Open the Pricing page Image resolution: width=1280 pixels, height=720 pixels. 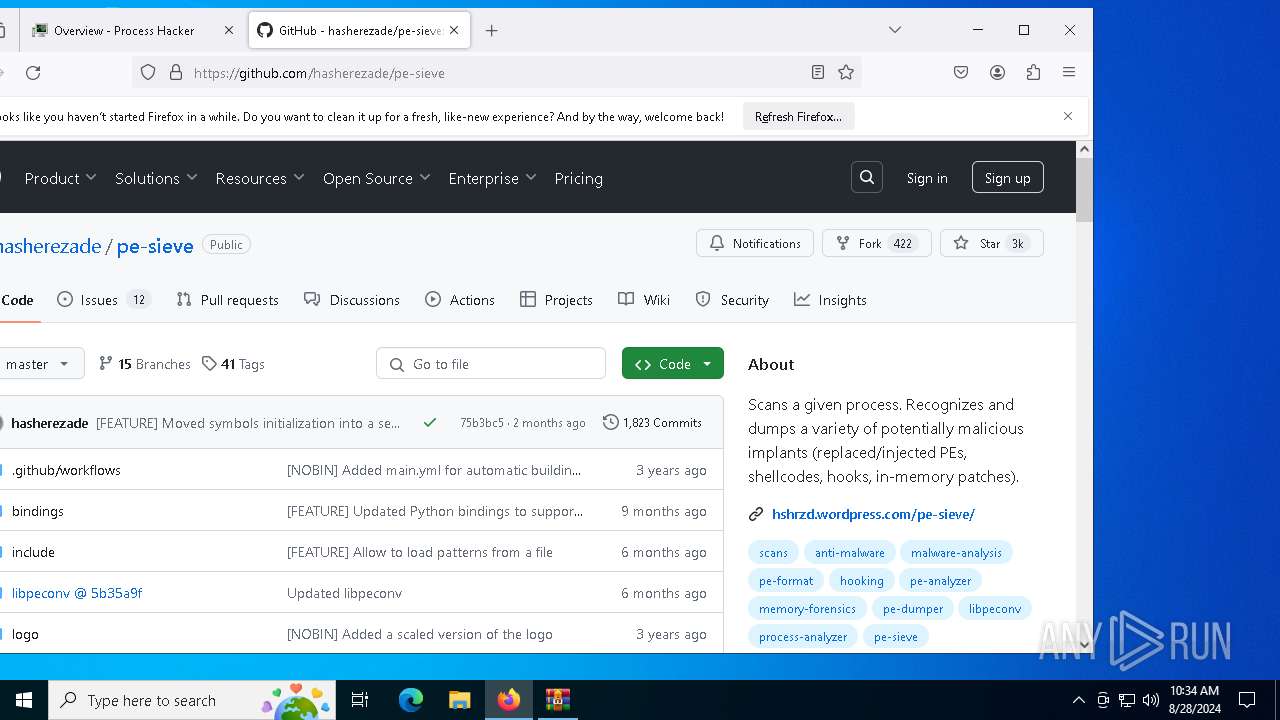point(578,178)
